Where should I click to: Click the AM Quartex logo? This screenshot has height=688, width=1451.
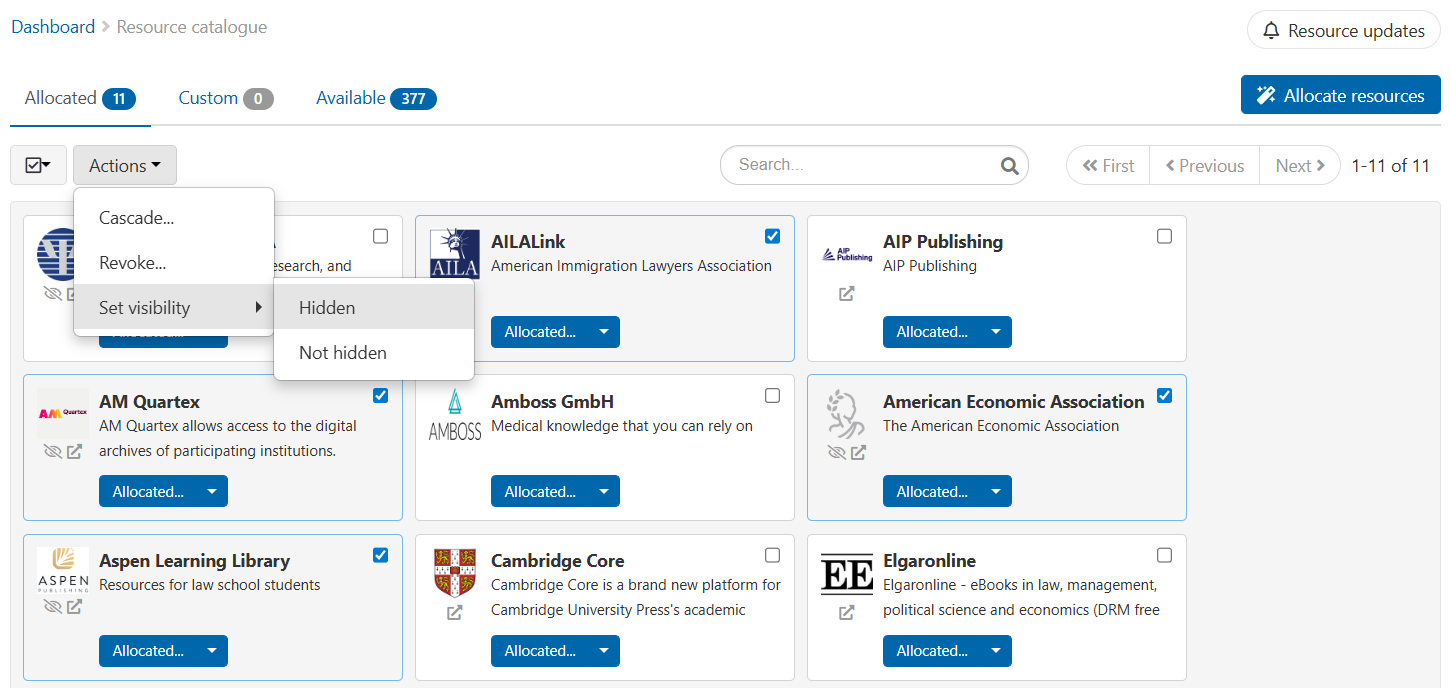[62, 413]
